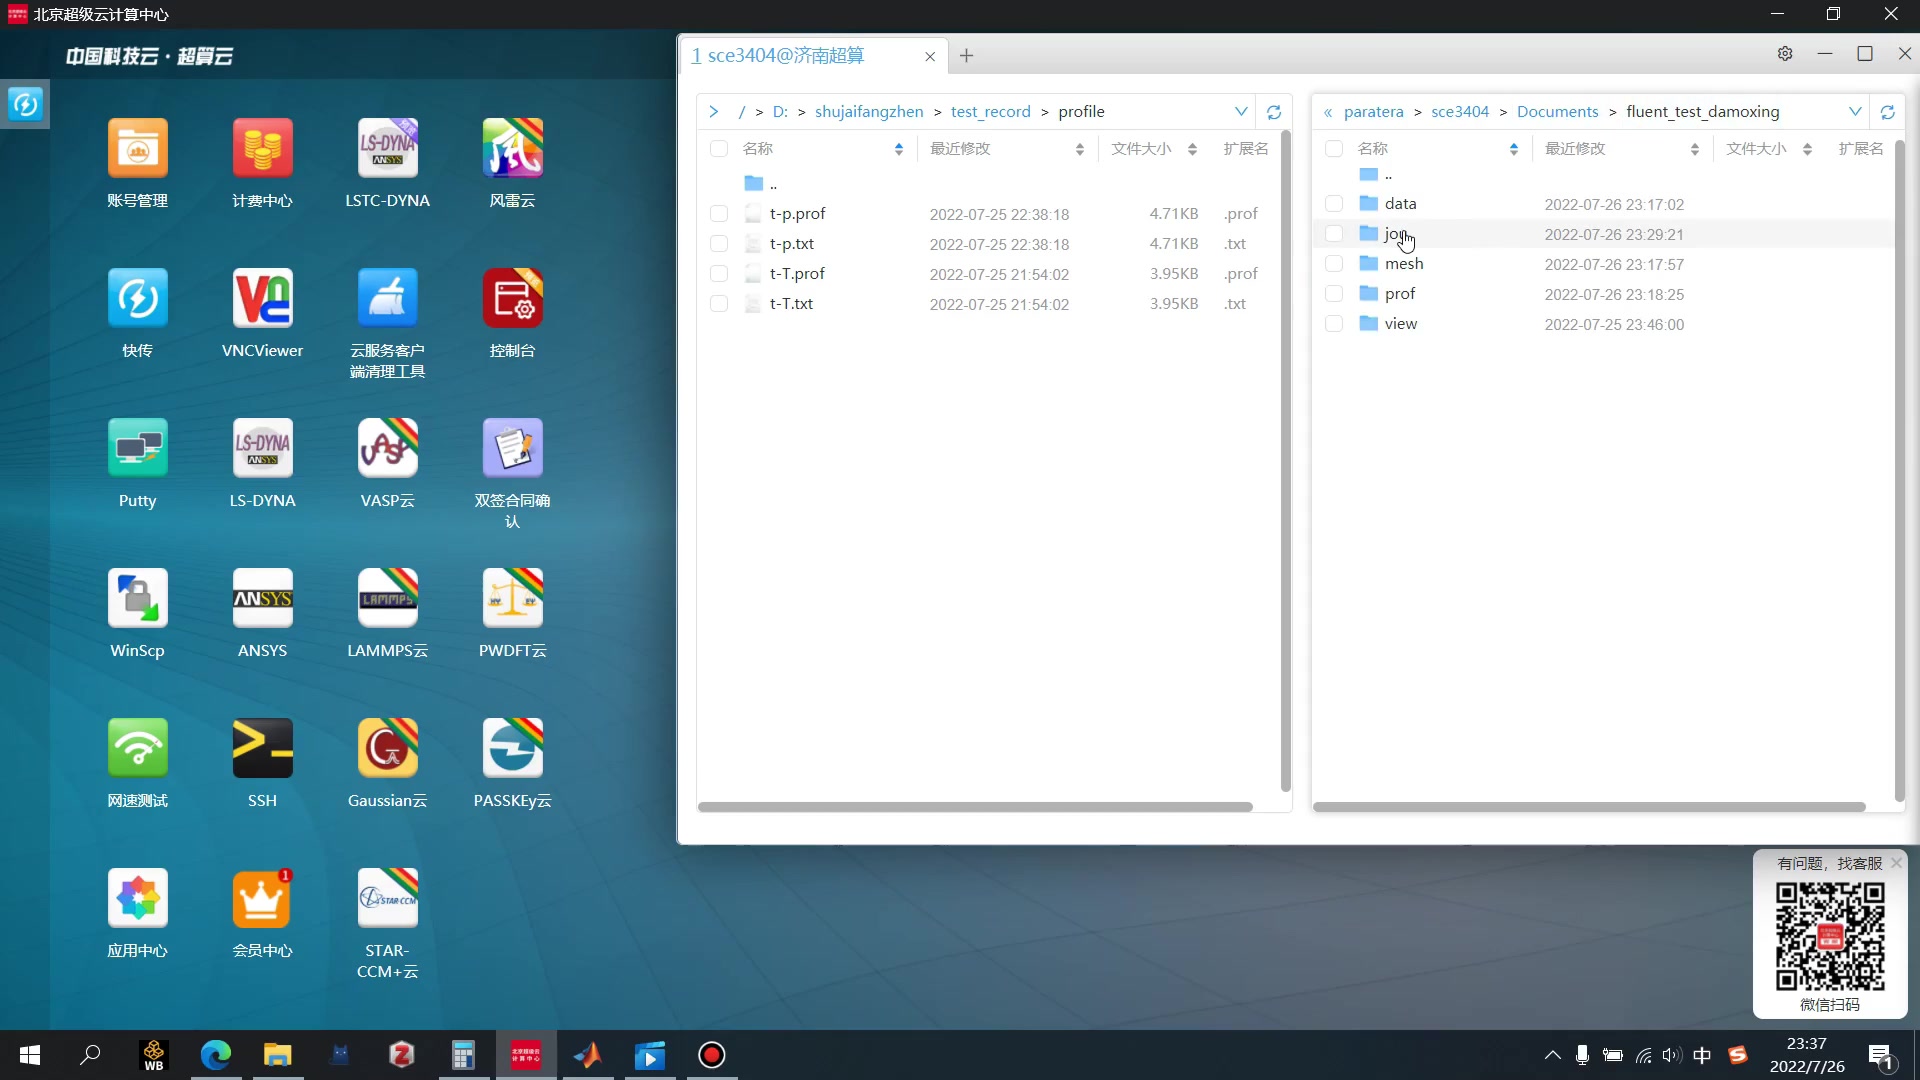Click the new tab plus button
Image resolution: width=1920 pixels, height=1080 pixels.
(967, 54)
